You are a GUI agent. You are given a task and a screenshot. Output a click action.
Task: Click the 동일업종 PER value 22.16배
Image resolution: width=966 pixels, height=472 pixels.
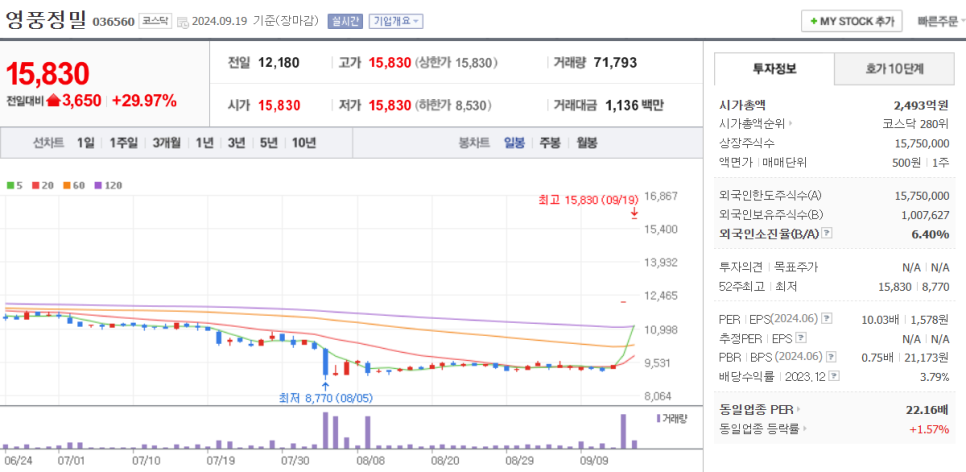pos(928,409)
